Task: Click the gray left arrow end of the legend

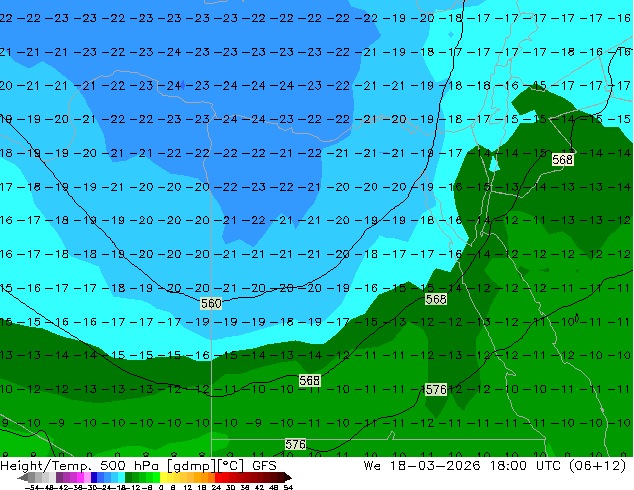Action: [x=23, y=477]
